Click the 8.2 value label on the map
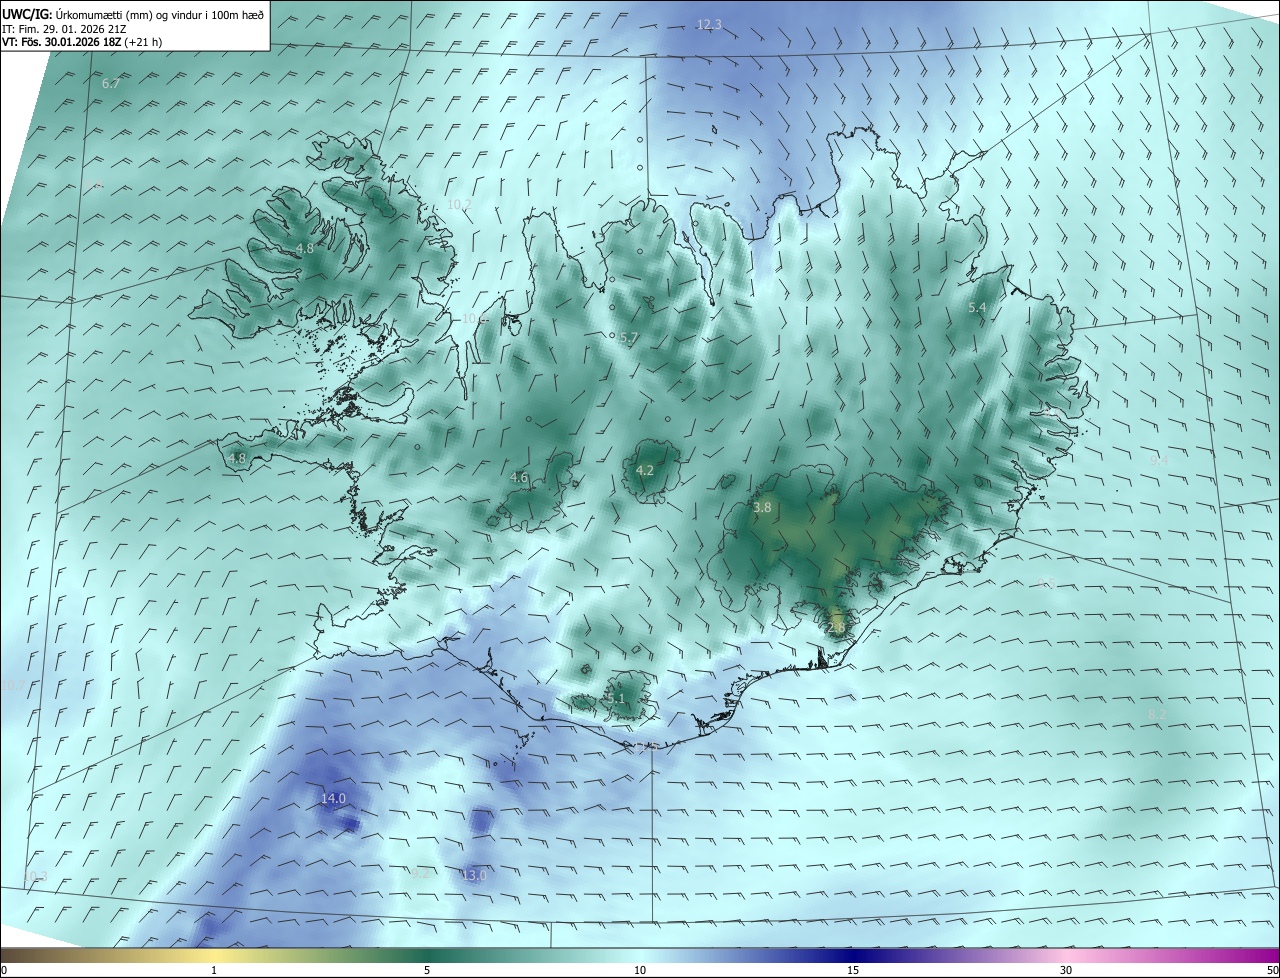 [1157, 714]
